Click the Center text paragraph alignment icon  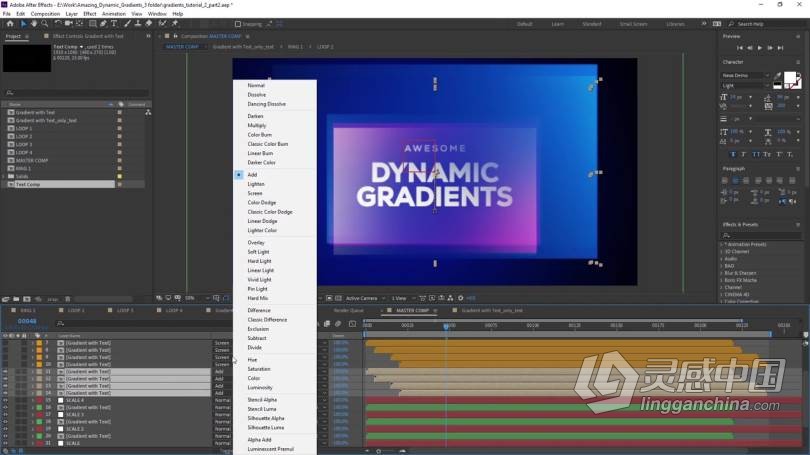tap(736, 180)
